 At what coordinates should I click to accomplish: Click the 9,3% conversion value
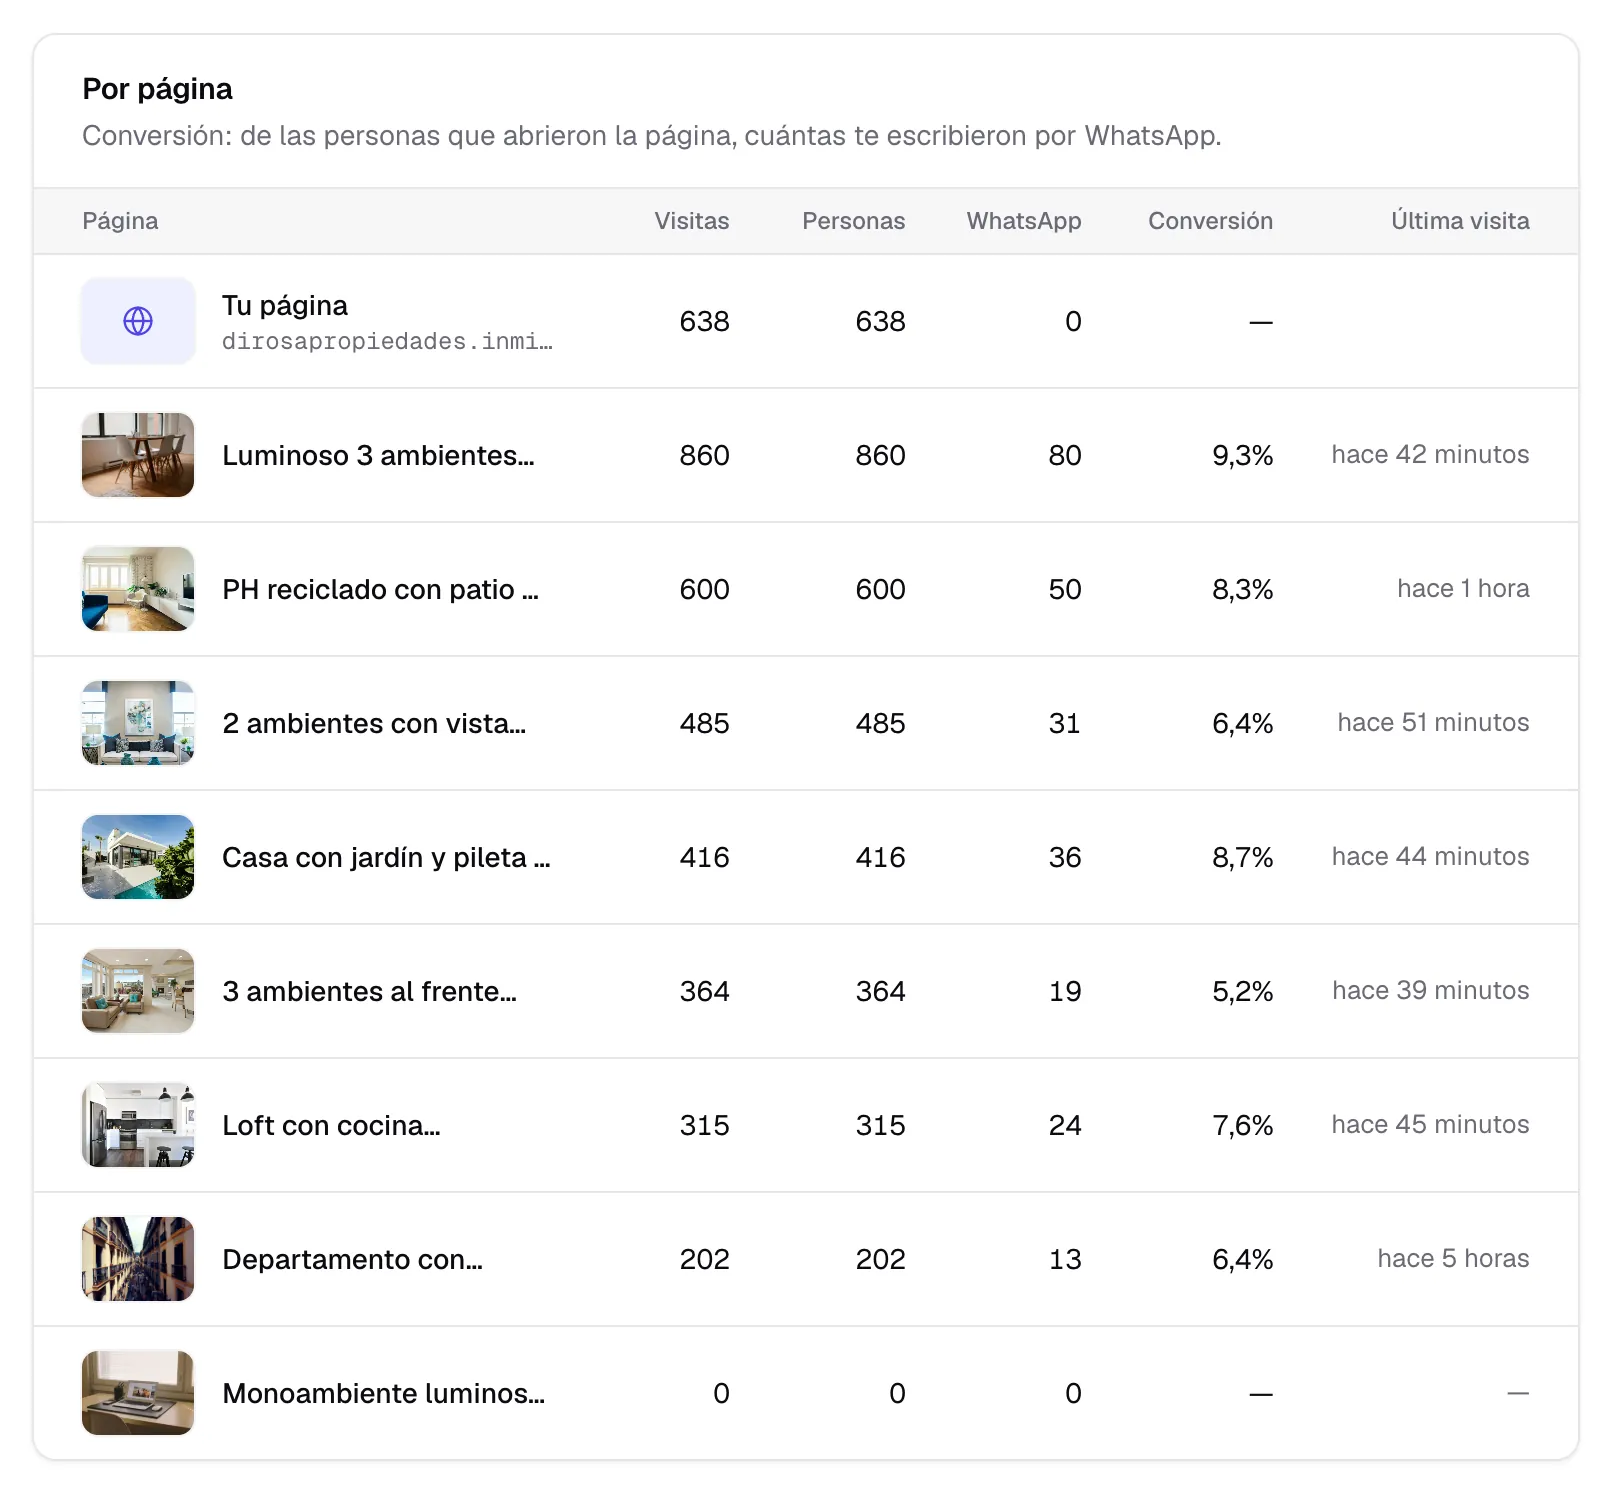tap(1243, 455)
